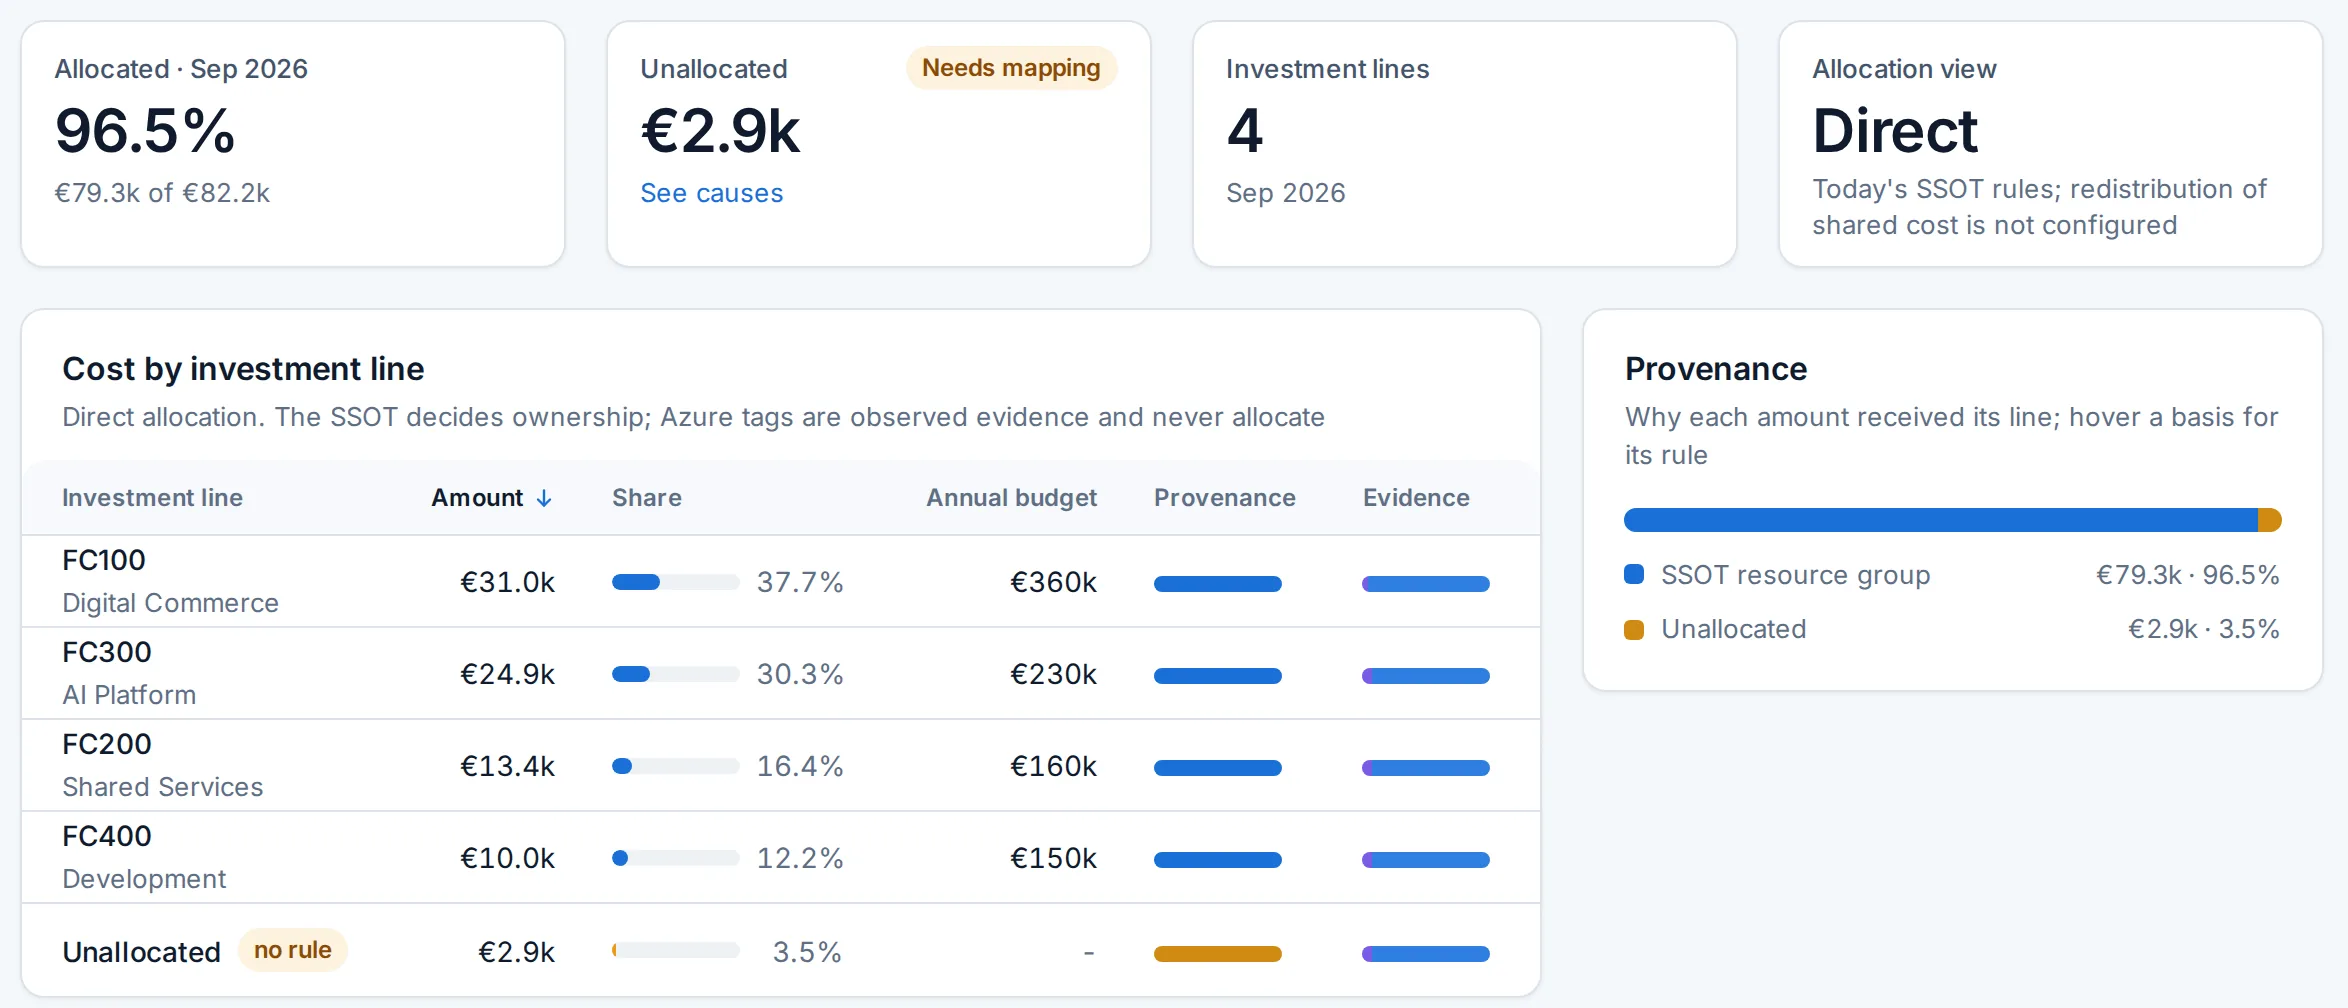Click the 37.7% share value
The width and height of the screenshot is (2348, 1008).
pyautogui.click(x=800, y=582)
